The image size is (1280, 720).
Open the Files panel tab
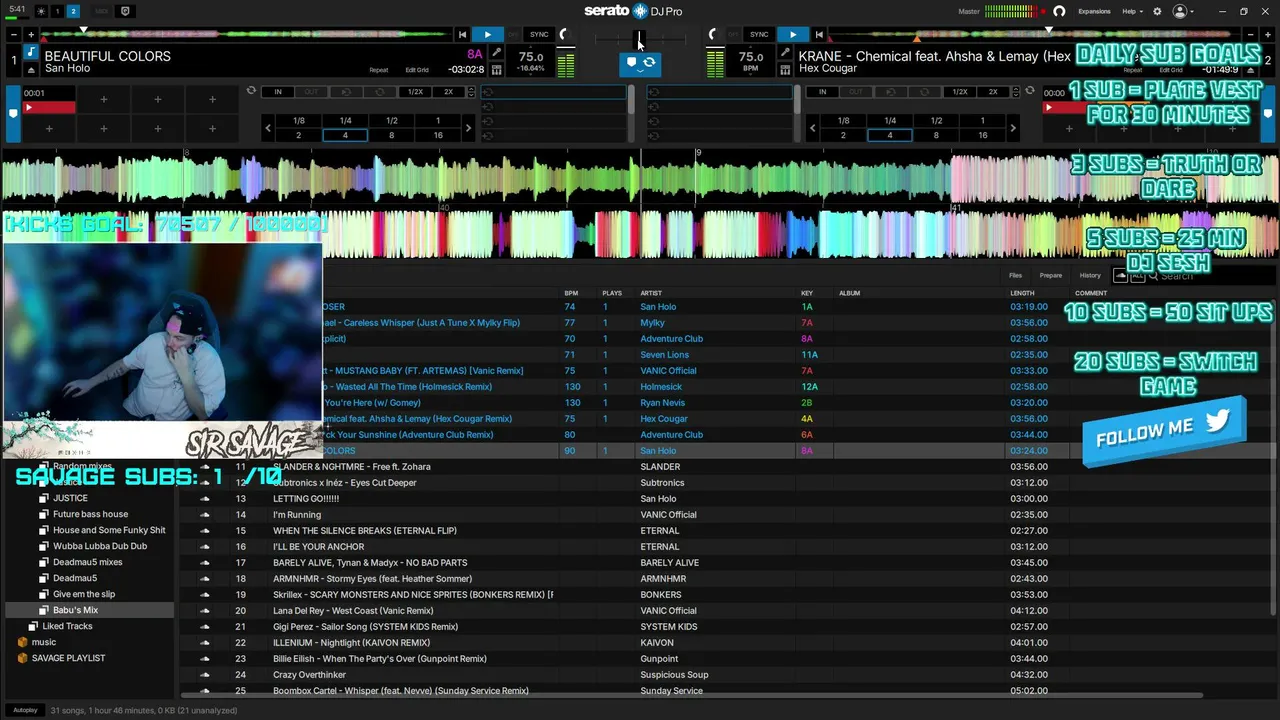1015,275
